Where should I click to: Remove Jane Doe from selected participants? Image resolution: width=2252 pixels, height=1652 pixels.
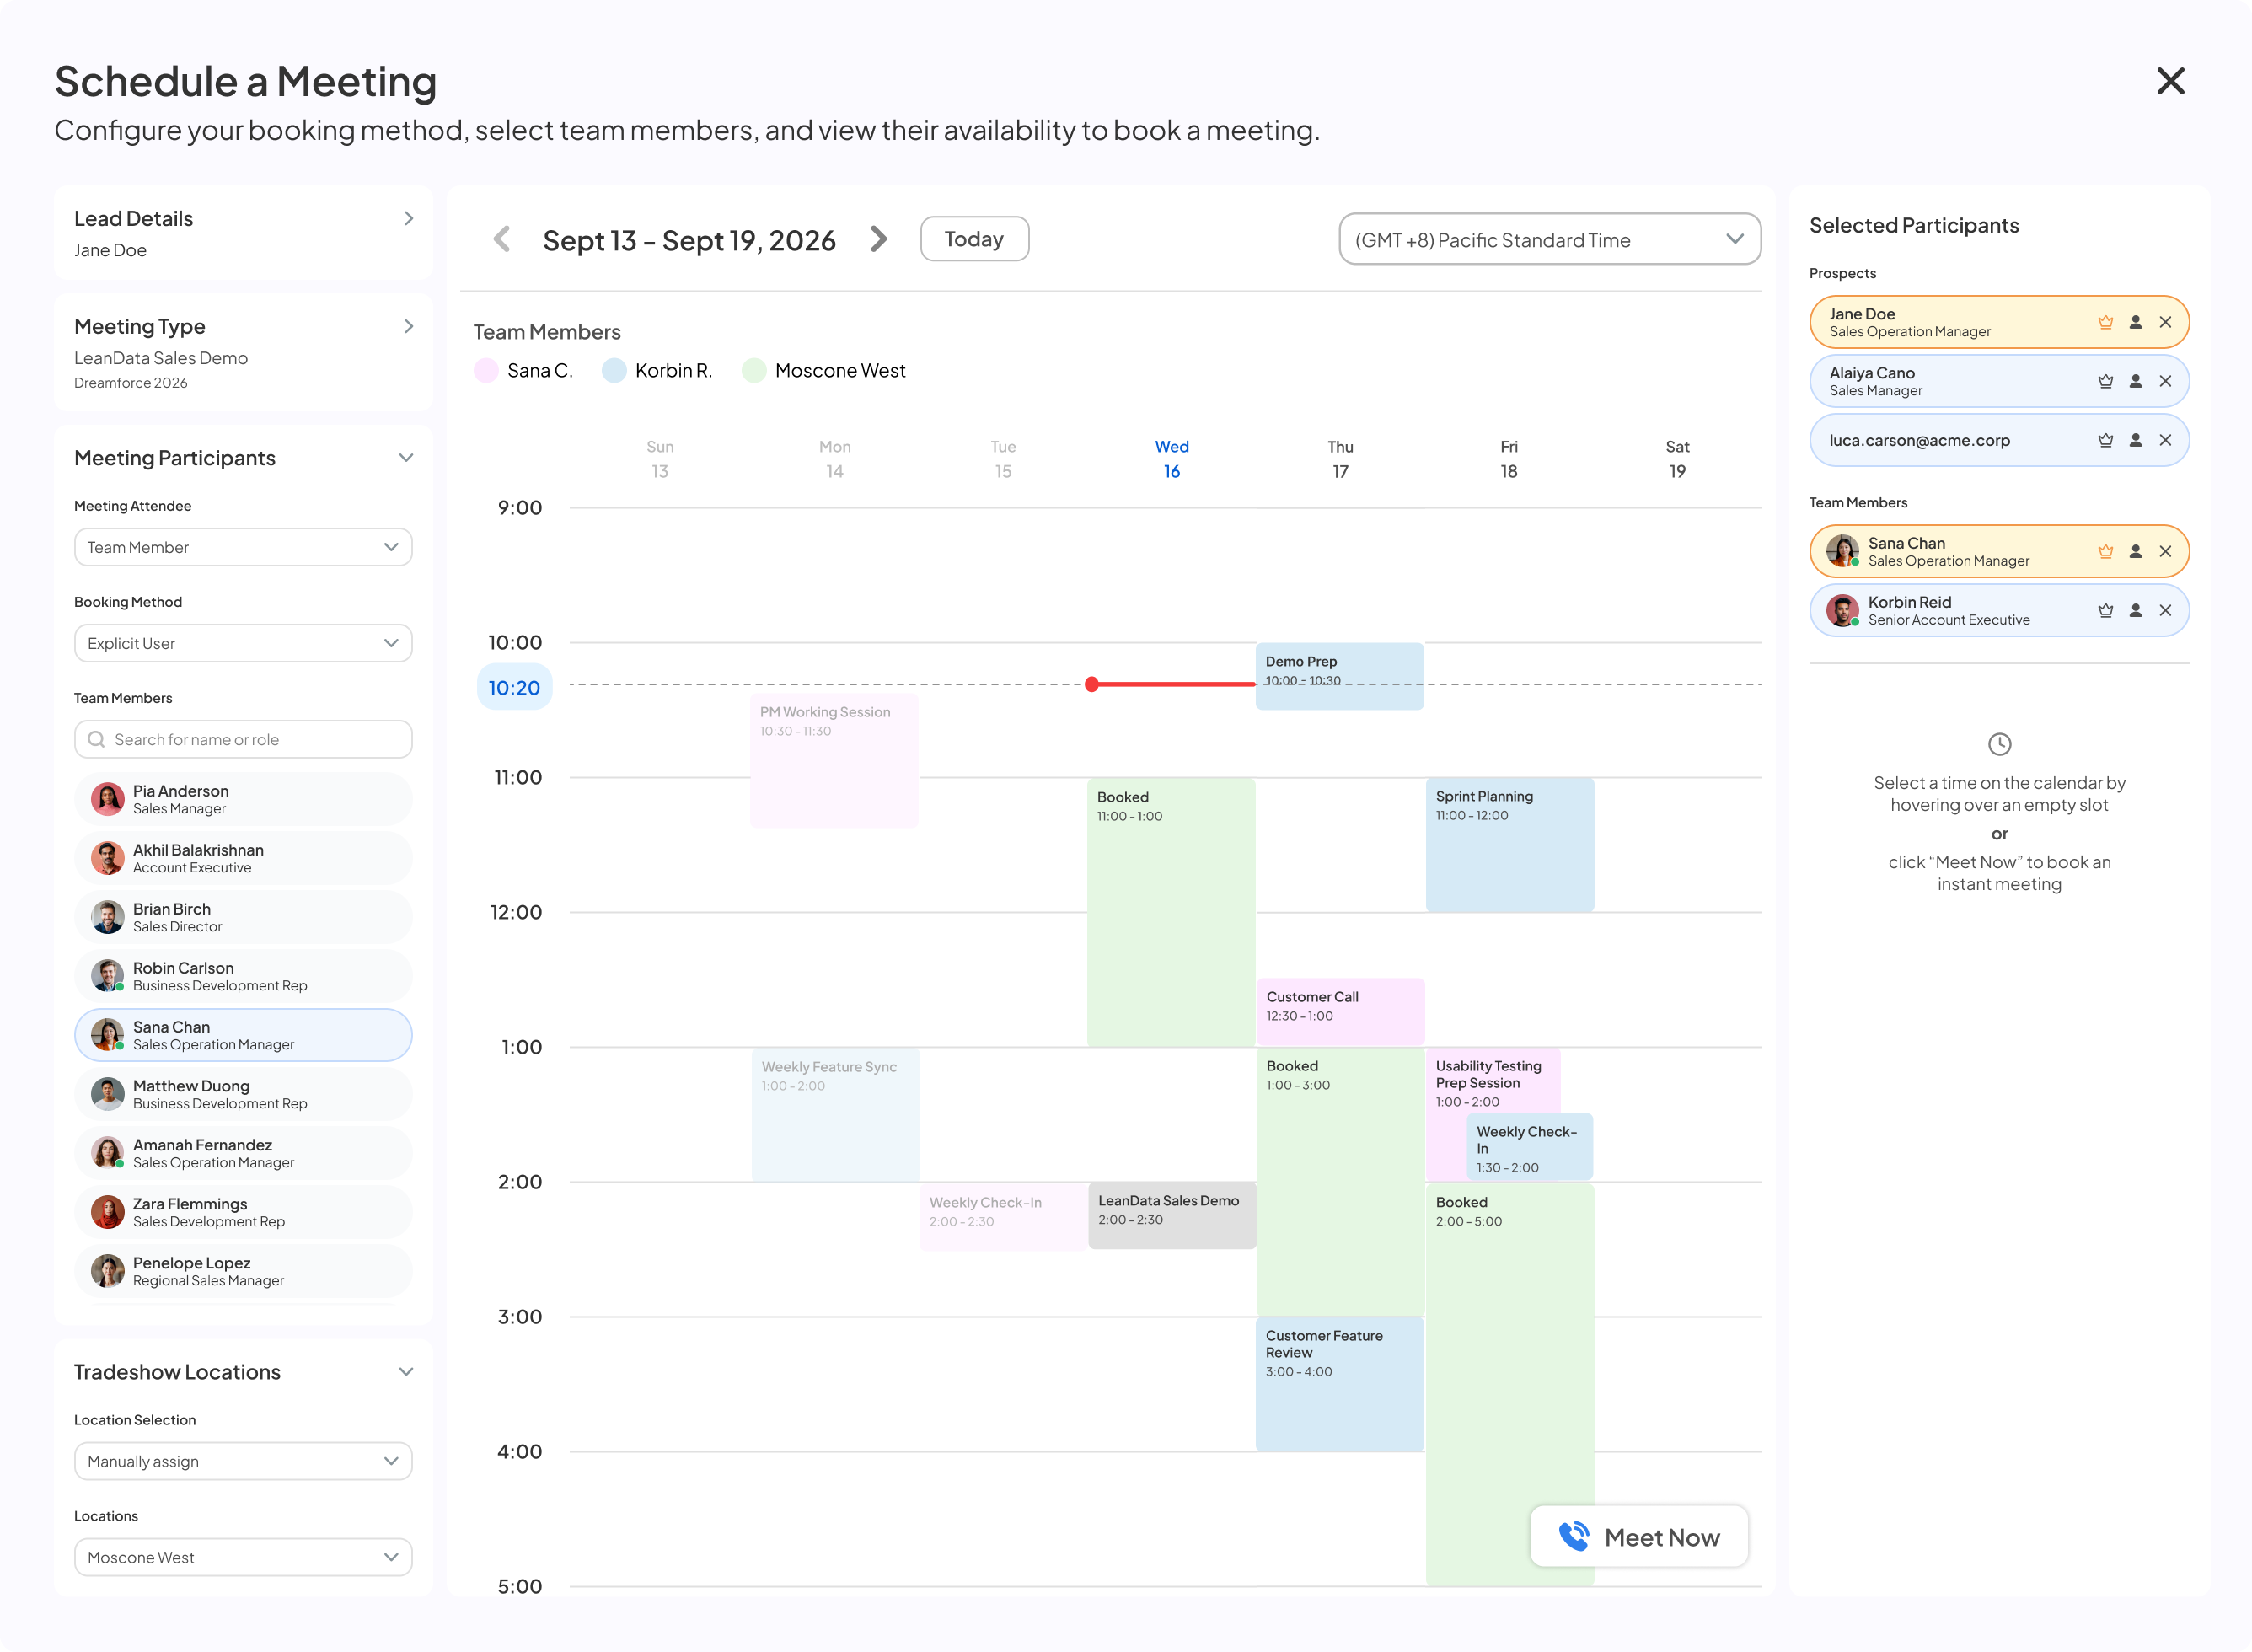[2165, 322]
